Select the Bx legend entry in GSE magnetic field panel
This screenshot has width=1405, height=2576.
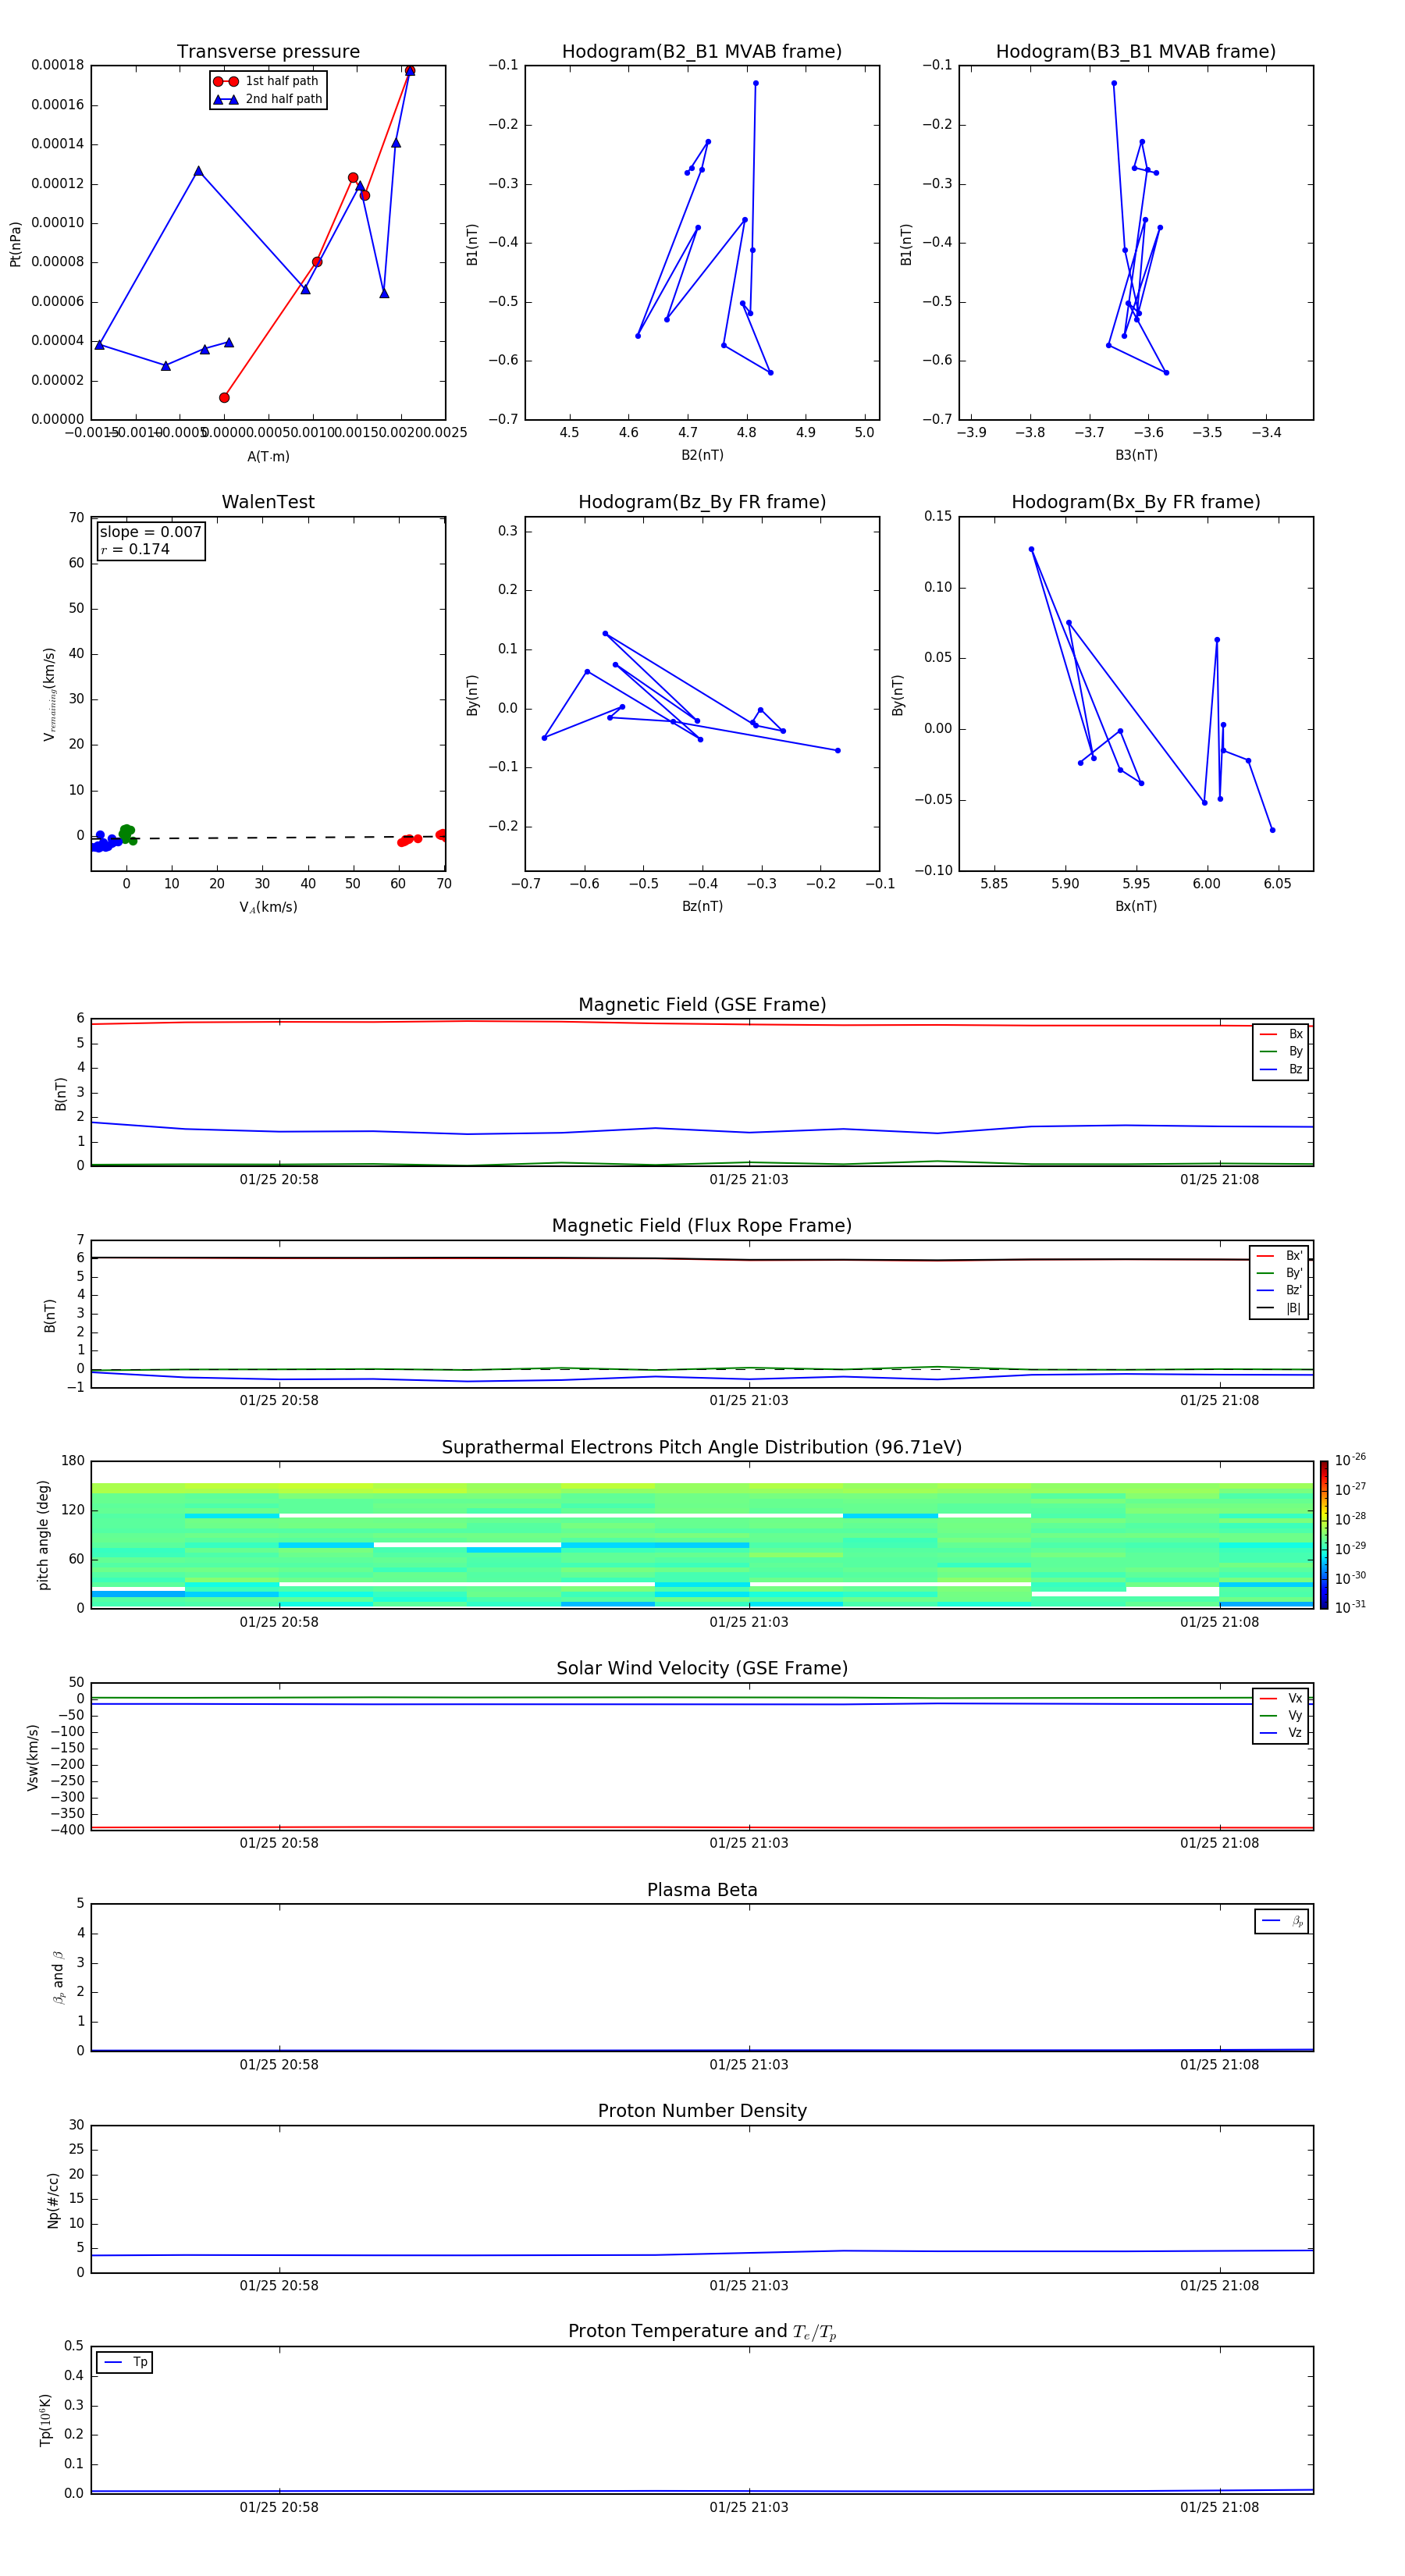(1281, 1034)
